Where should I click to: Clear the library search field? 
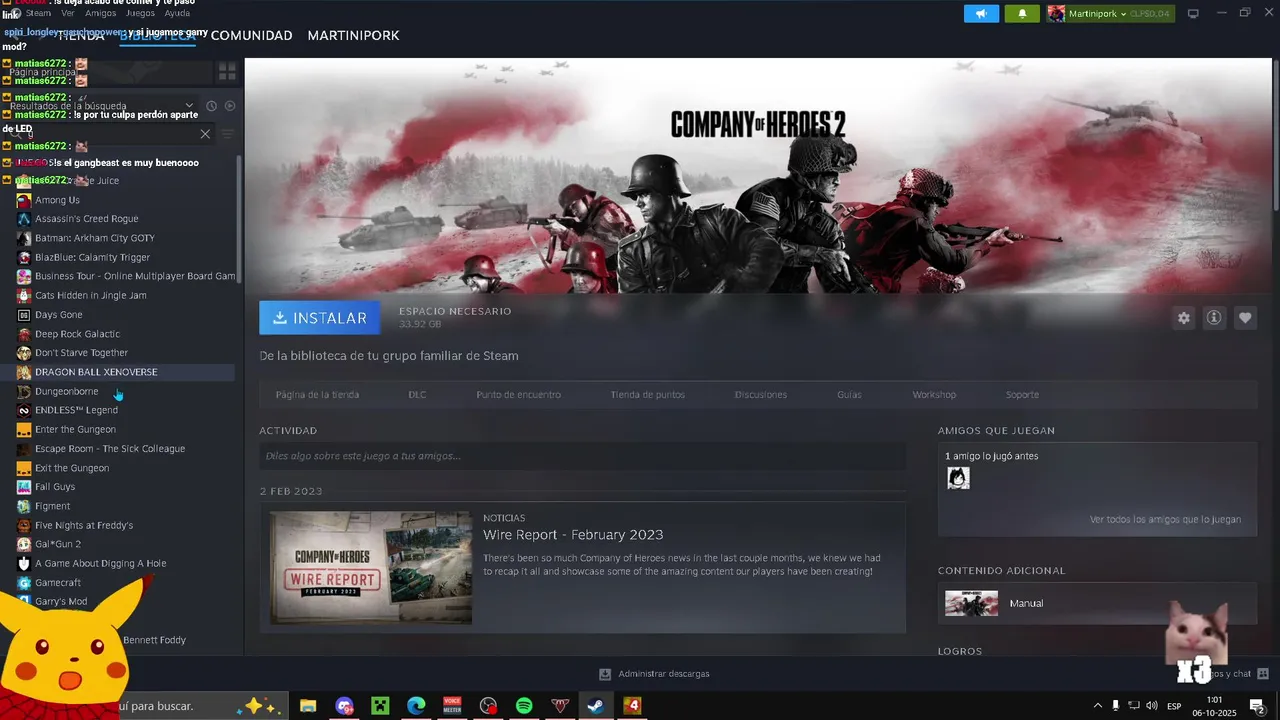click(x=205, y=134)
